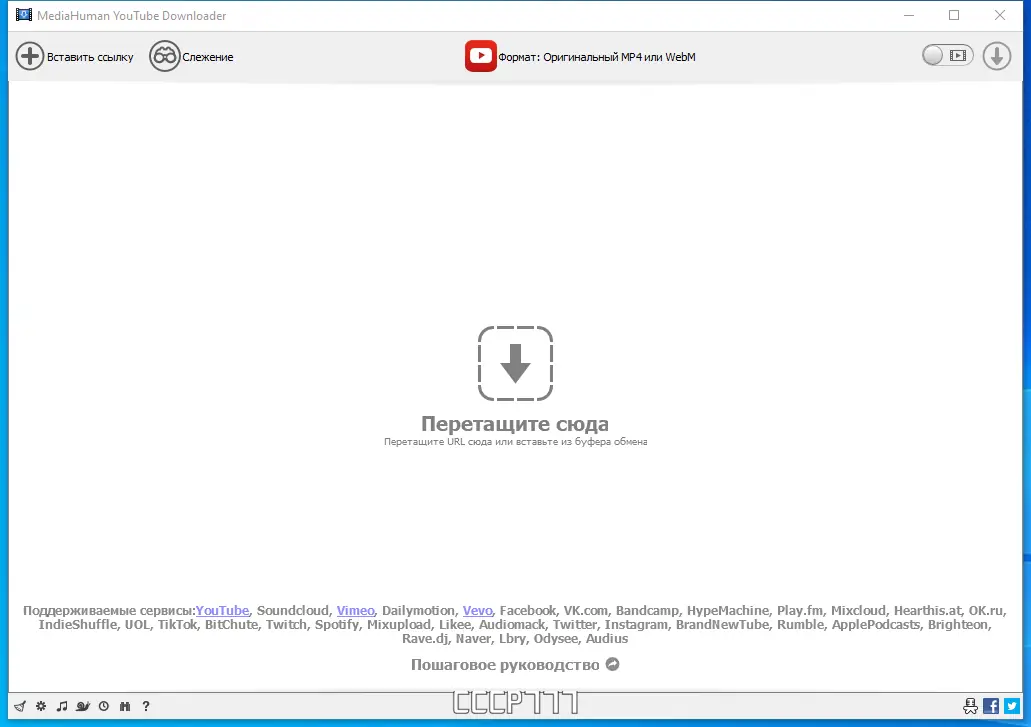Click the snail speed-limit icon
The width and height of the screenshot is (1031, 727).
click(x=83, y=706)
